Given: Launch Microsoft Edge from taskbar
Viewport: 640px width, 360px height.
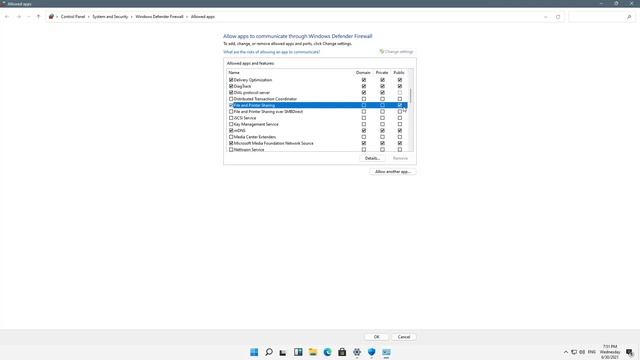Looking at the screenshot, I should (x=327, y=352).
